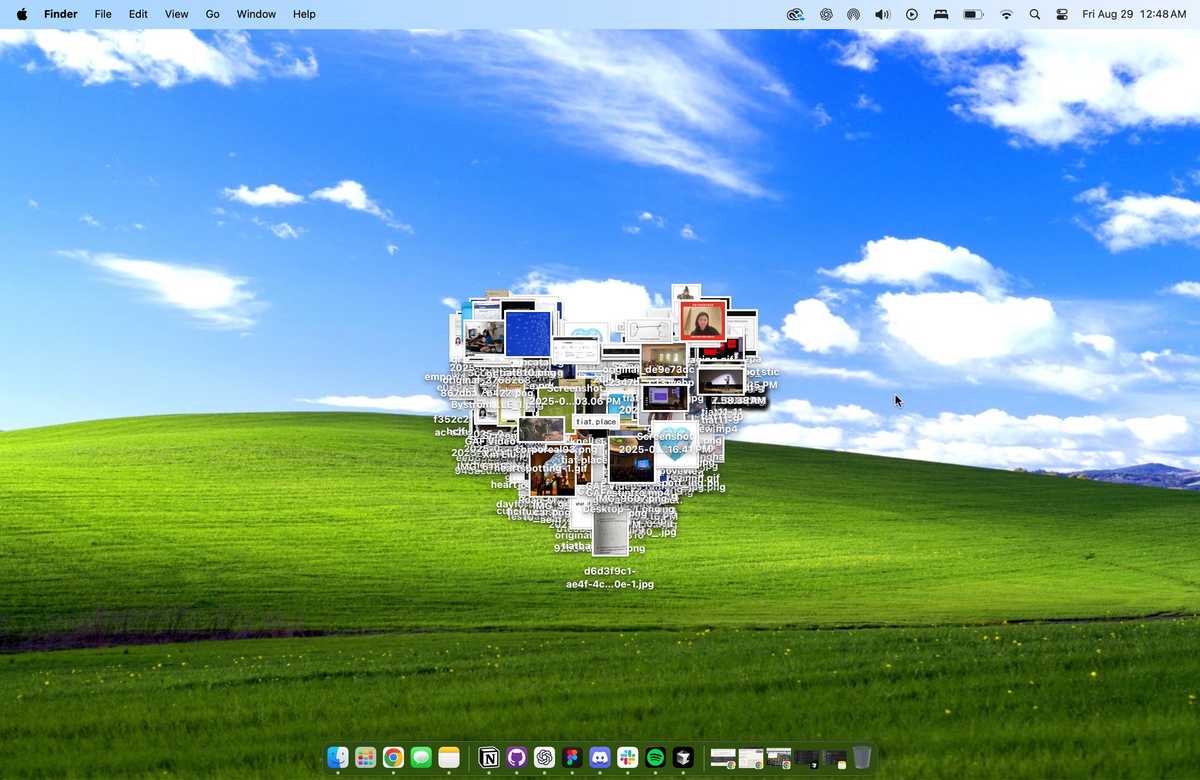Open Figma from the Dock
Image resolution: width=1200 pixels, height=780 pixels.
click(571, 758)
